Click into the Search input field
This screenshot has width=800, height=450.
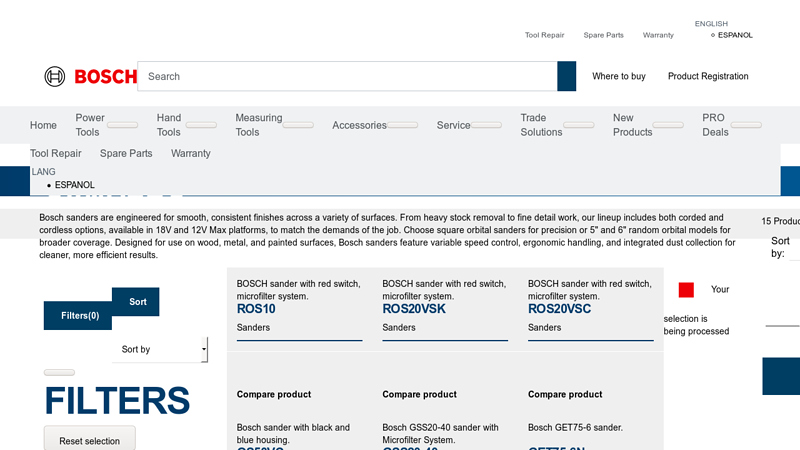pos(346,76)
